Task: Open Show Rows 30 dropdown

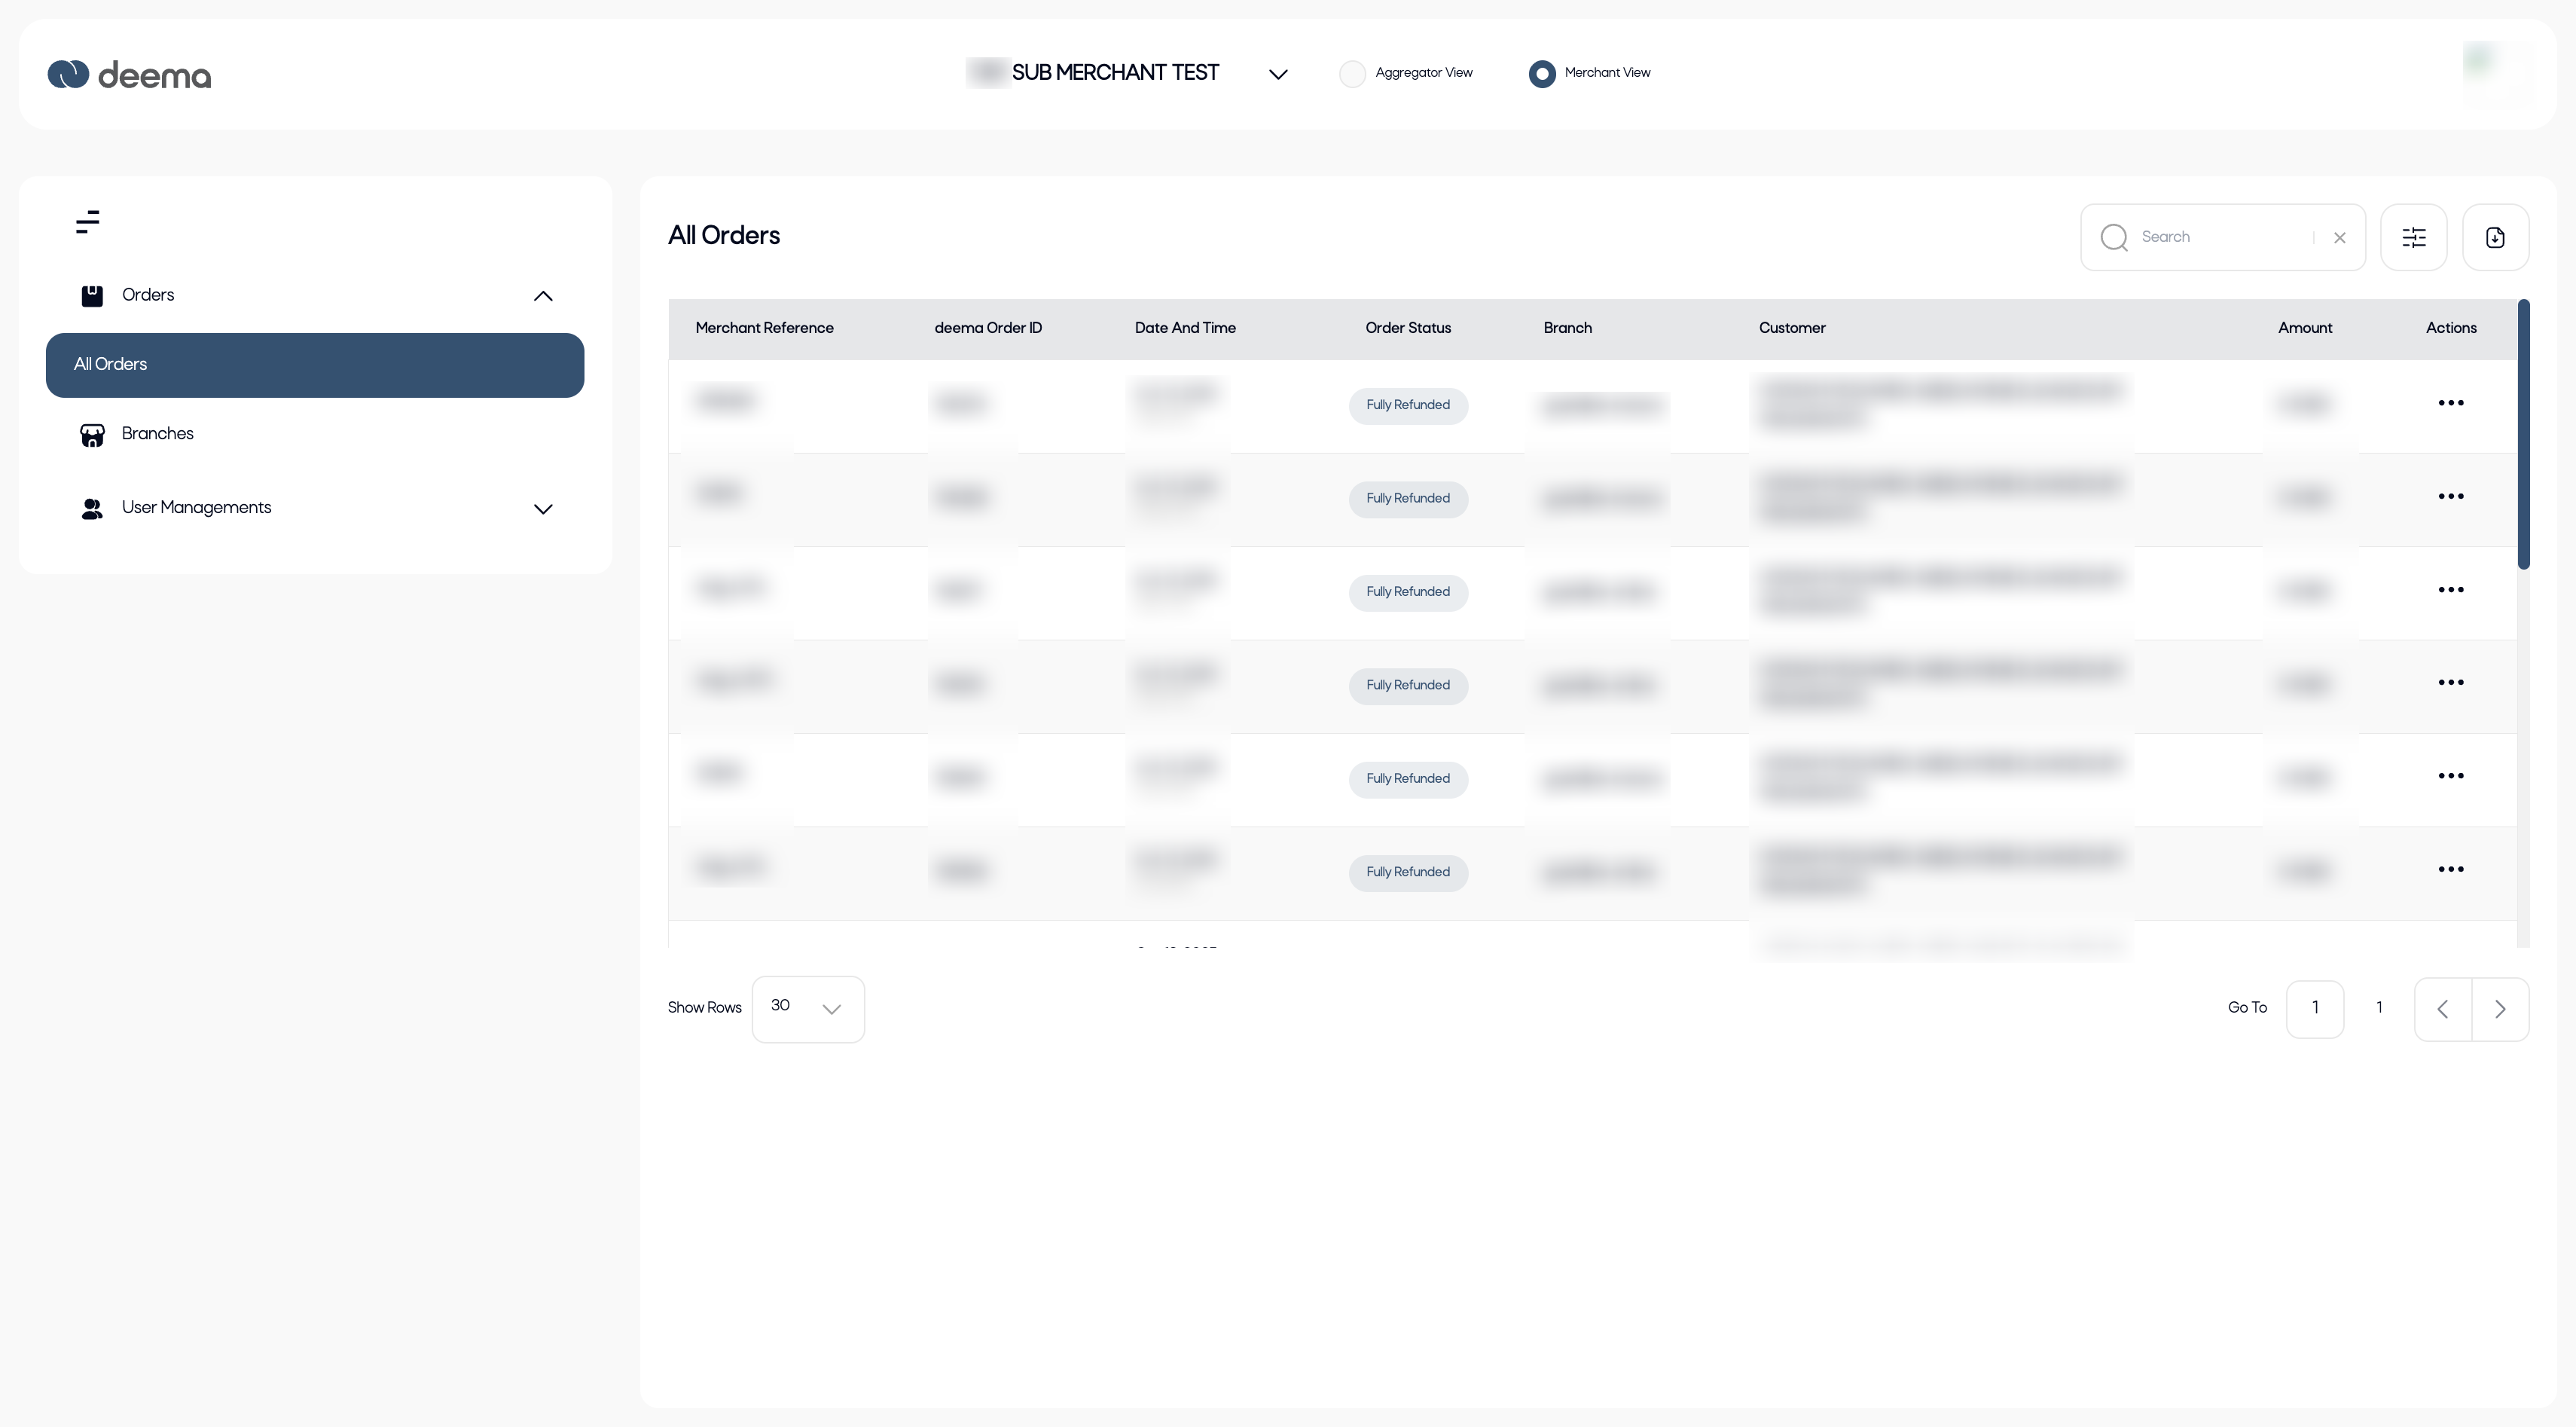Action: [x=808, y=1009]
